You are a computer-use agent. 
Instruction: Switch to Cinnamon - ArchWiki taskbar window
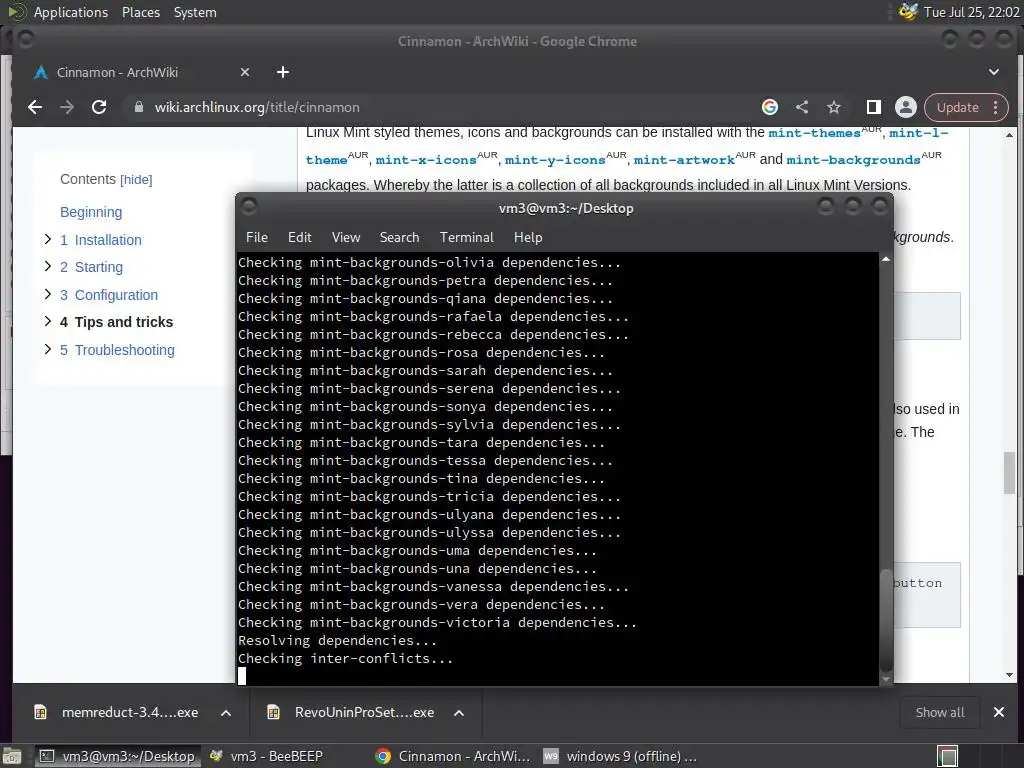[454, 756]
